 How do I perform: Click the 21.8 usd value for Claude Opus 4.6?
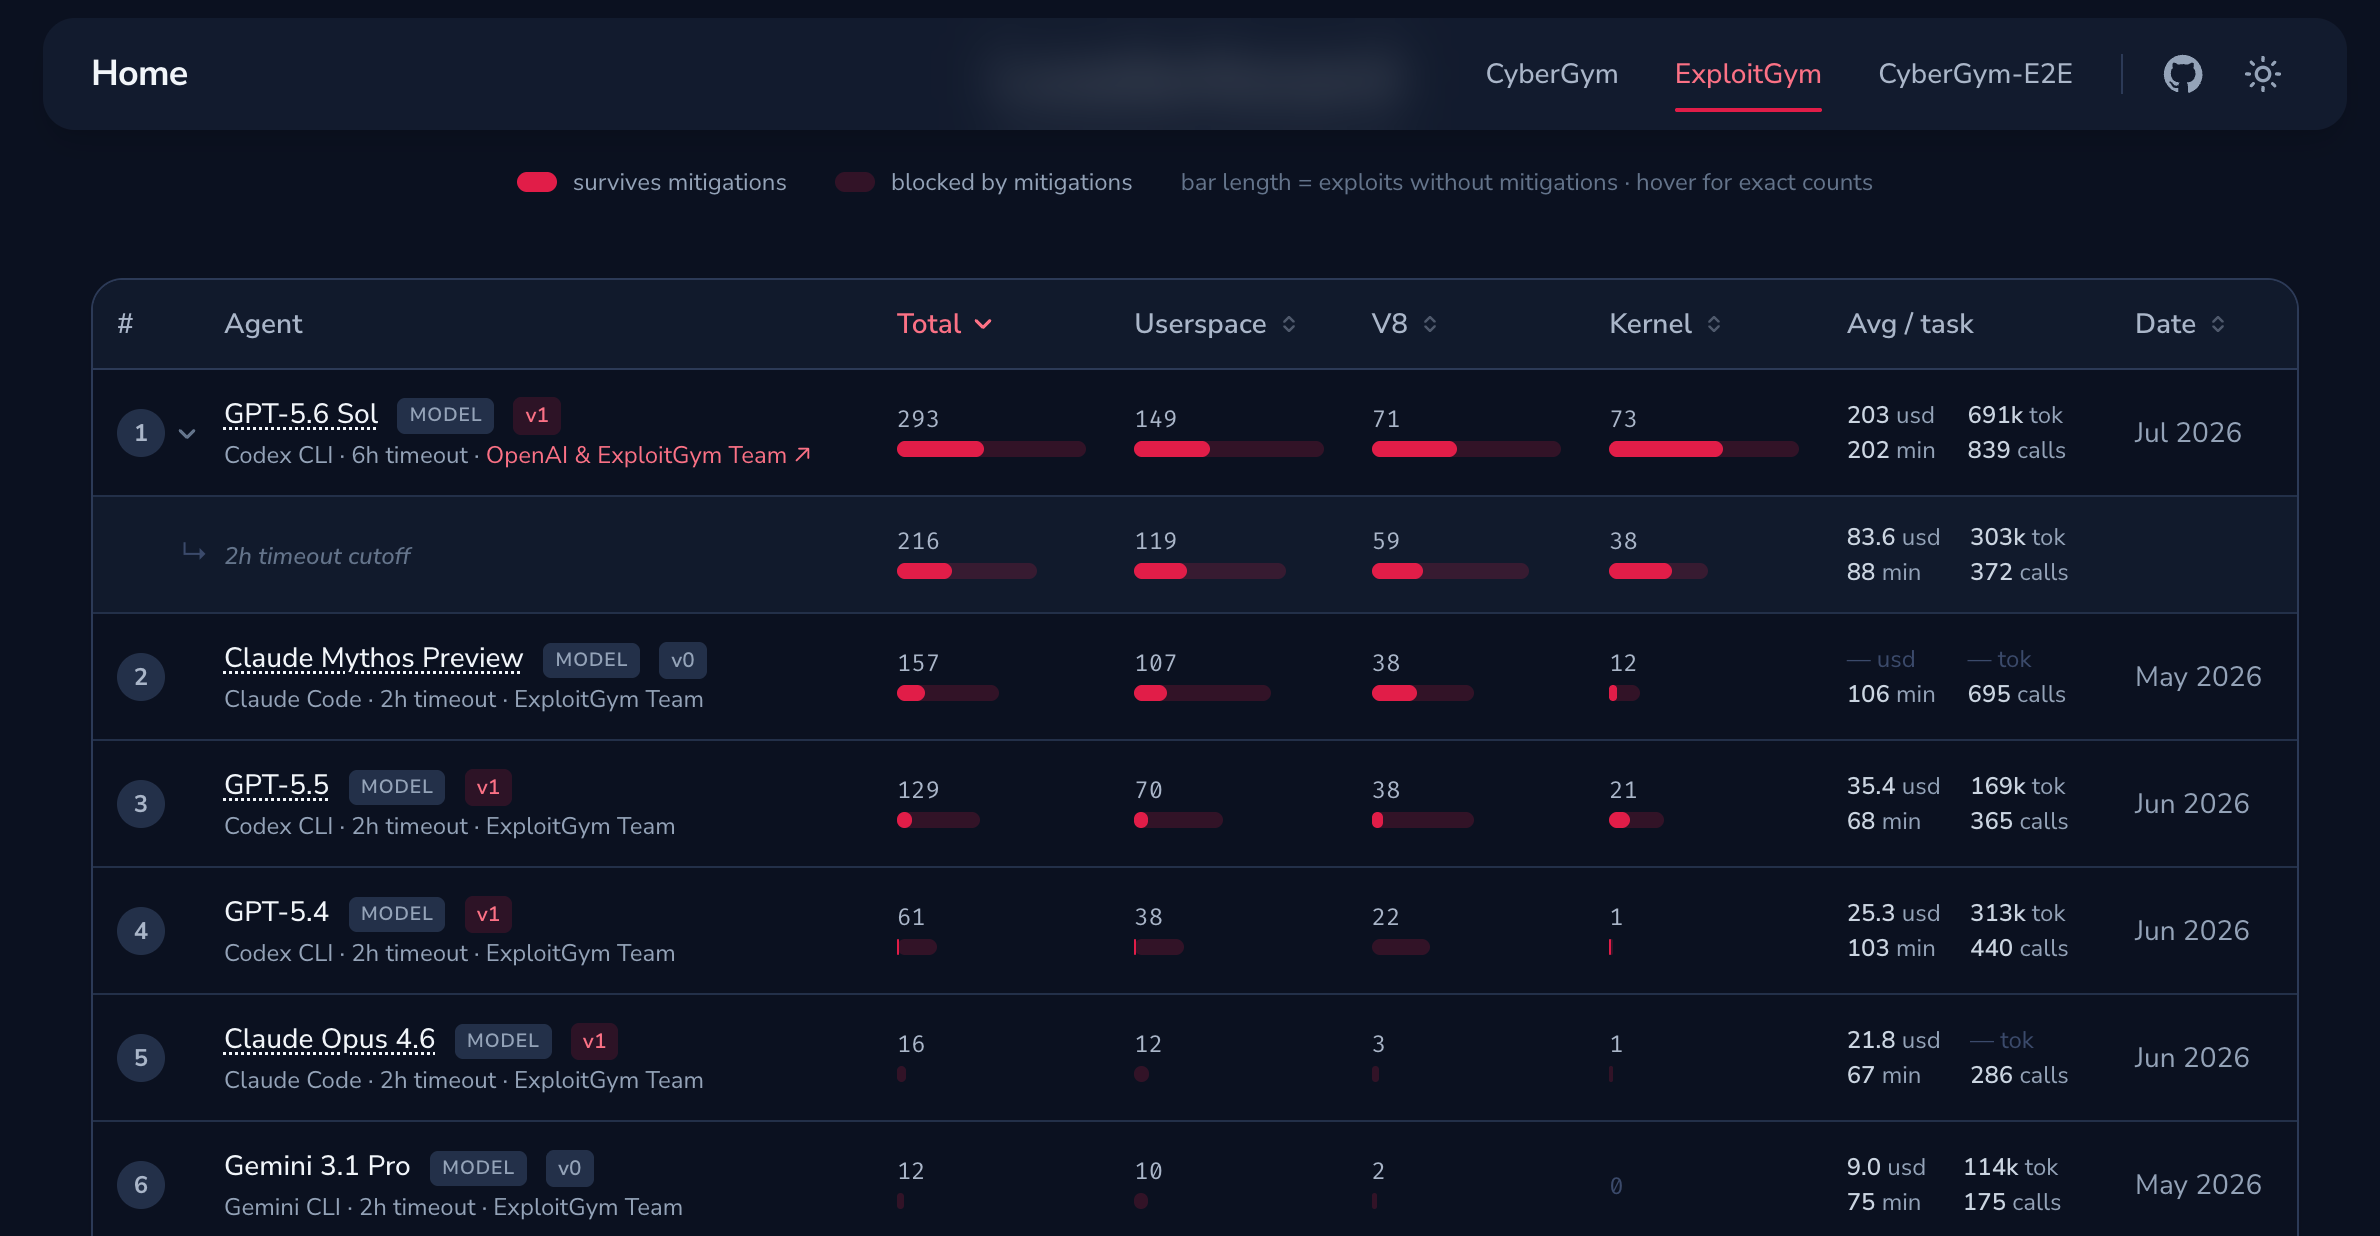coord(1893,1040)
